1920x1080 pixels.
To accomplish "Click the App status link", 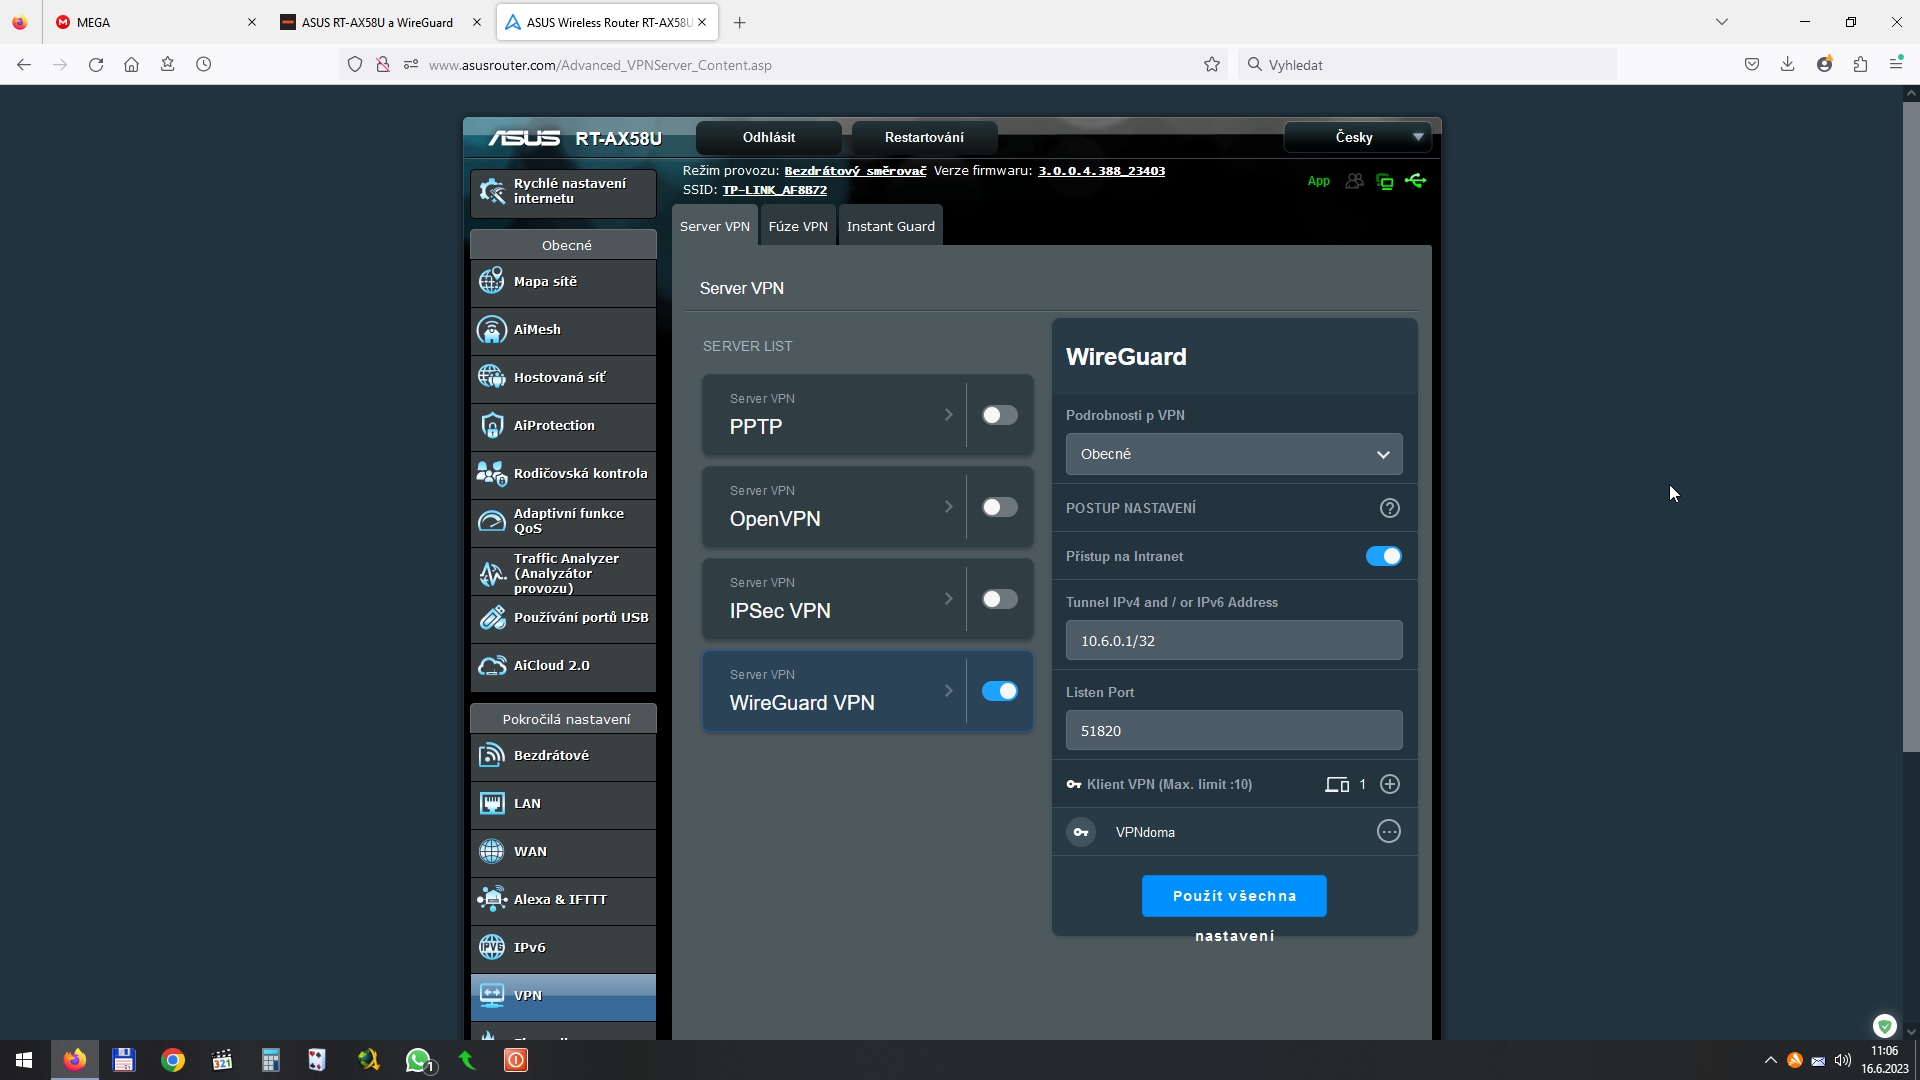I will point(1318,181).
